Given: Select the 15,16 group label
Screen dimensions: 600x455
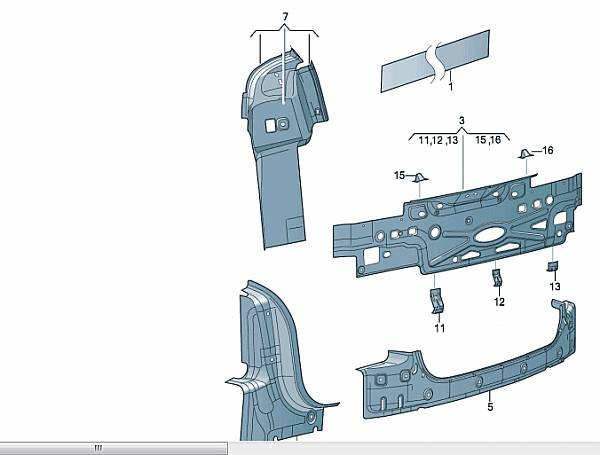Looking at the screenshot, I should click(x=490, y=142).
